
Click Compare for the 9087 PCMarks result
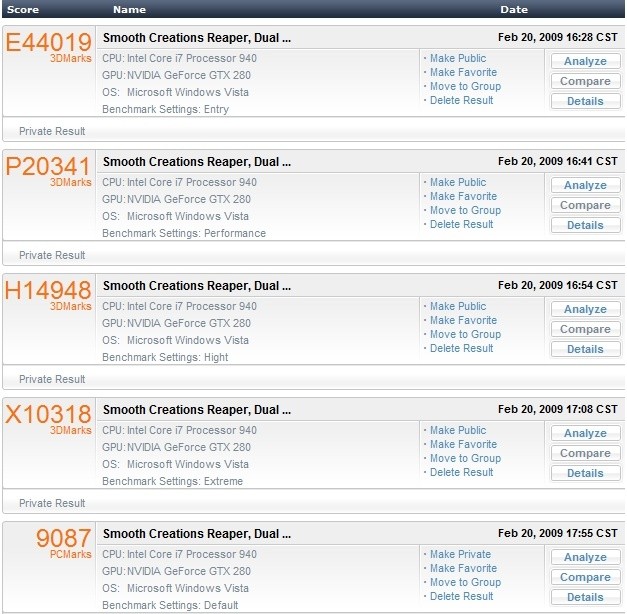[x=585, y=577]
